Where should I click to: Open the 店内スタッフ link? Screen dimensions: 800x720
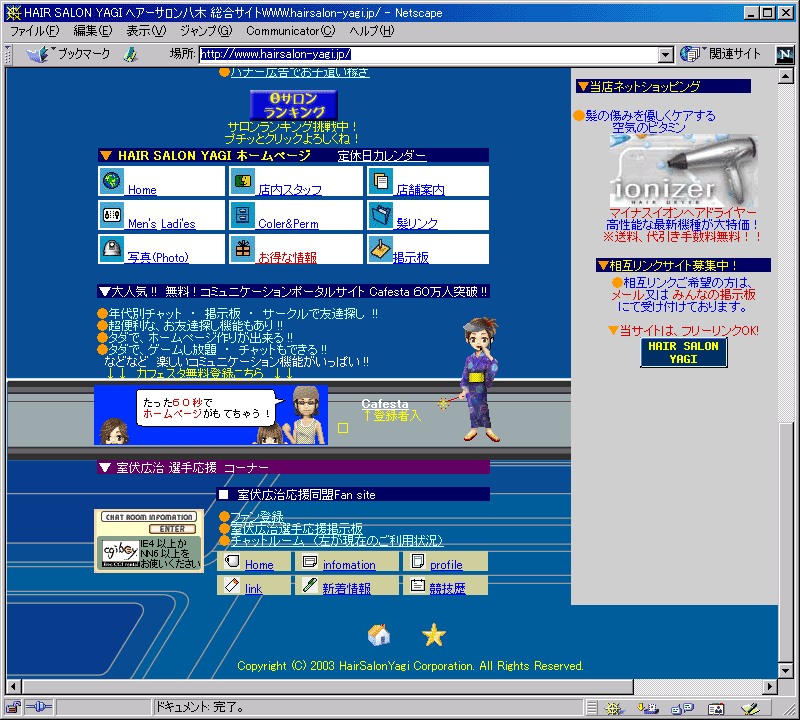click(x=290, y=190)
